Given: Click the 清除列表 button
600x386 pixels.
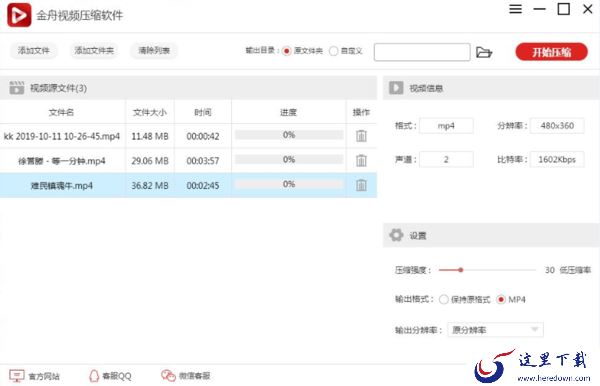Looking at the screenshot, I should click(154, 50).
